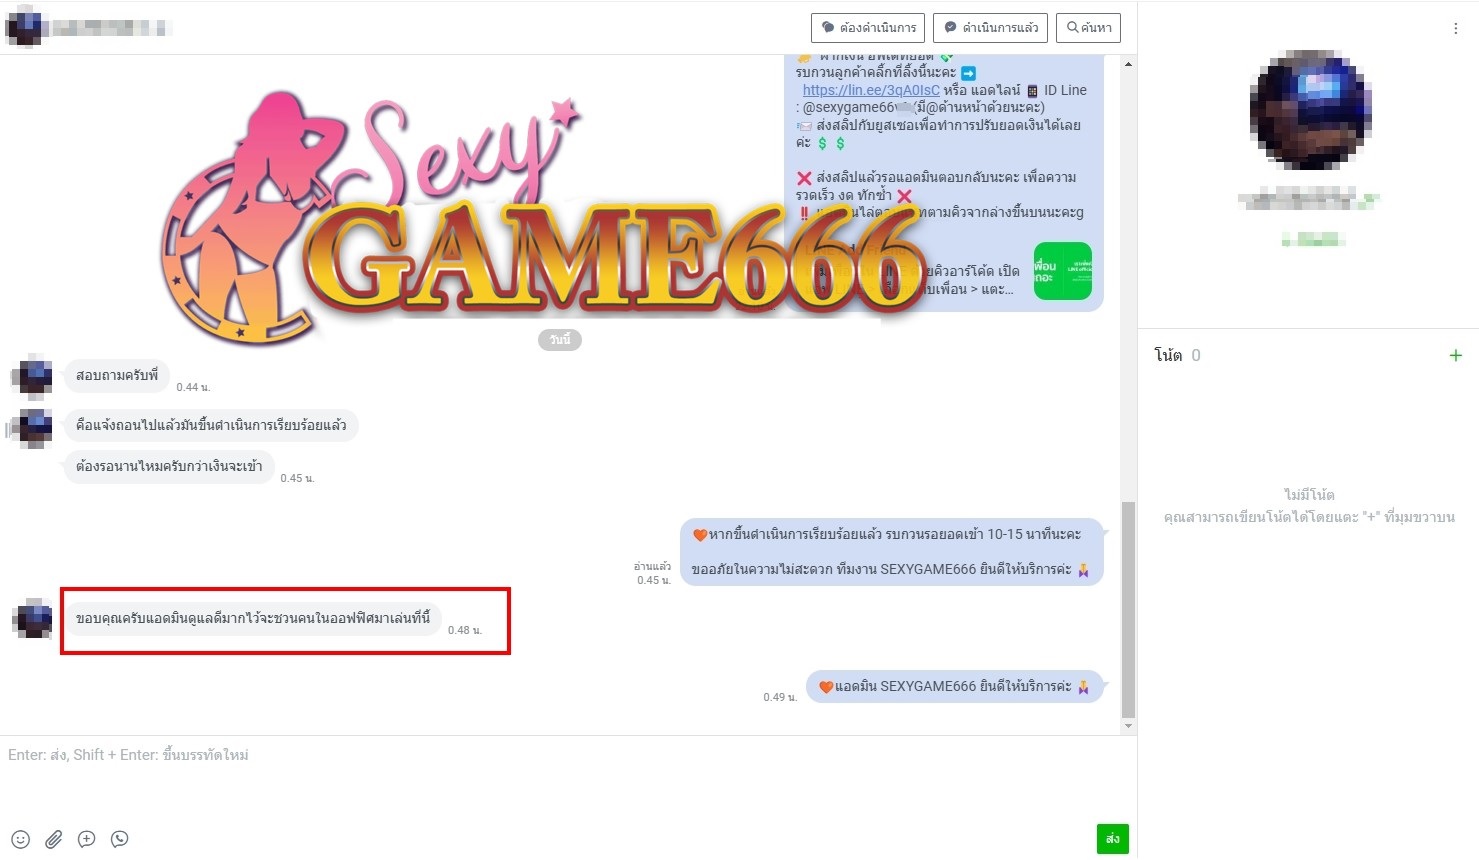This screenshot has height=860, width=1479.
Task: Open the 'ค้นหา' search button
Action: (x=1089, y=28)
